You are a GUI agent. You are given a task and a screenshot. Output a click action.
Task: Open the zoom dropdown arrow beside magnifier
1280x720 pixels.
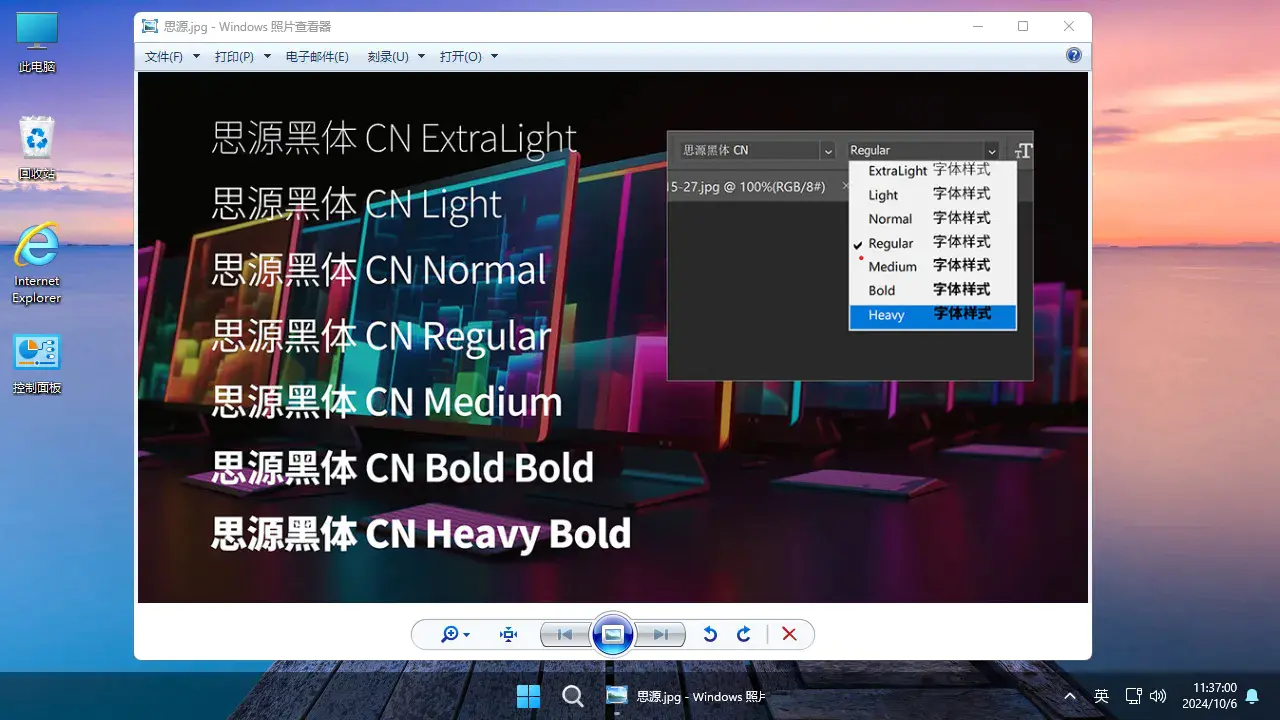click(467, 635)
